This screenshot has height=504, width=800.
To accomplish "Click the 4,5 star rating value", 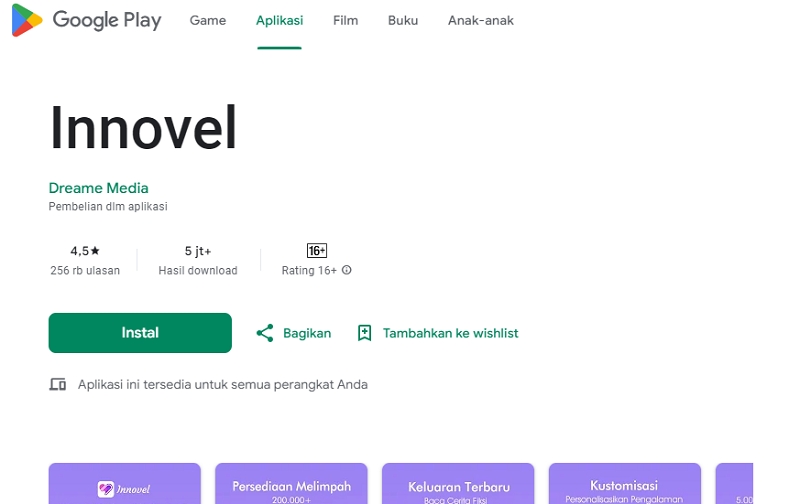I will pyautogui.click(x=85, y=251).
